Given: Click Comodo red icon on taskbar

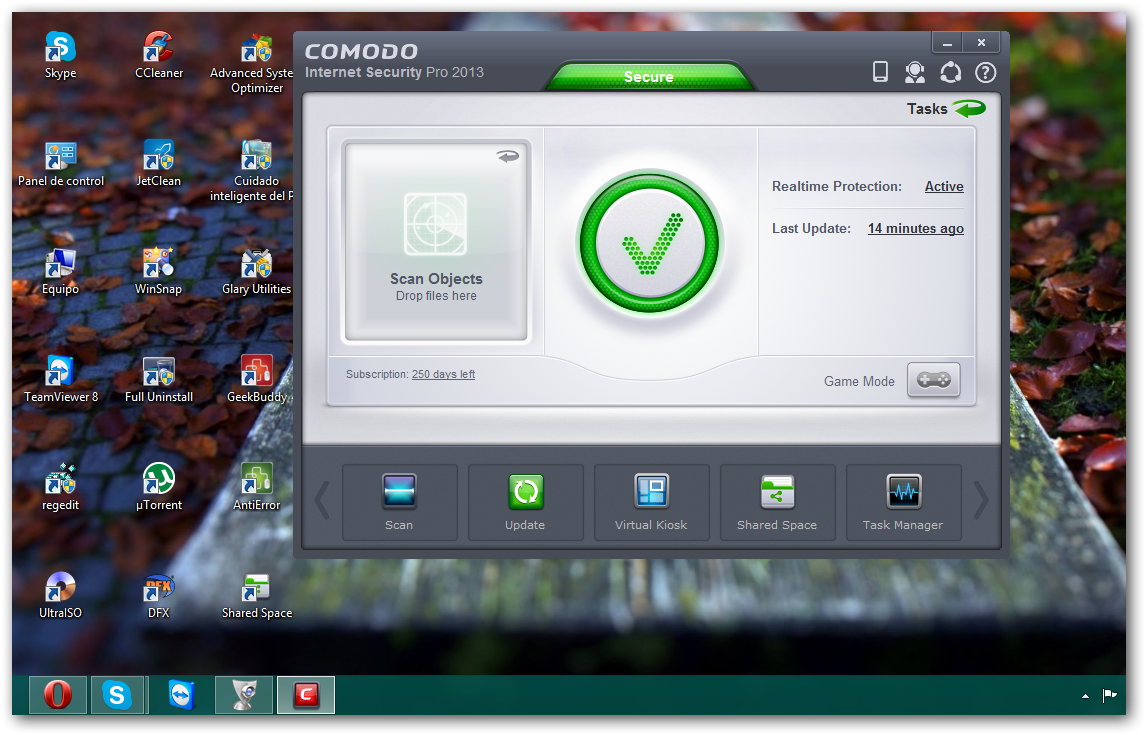Looking at the screenshot, I should pyautogui.click(x=306, y=694).
